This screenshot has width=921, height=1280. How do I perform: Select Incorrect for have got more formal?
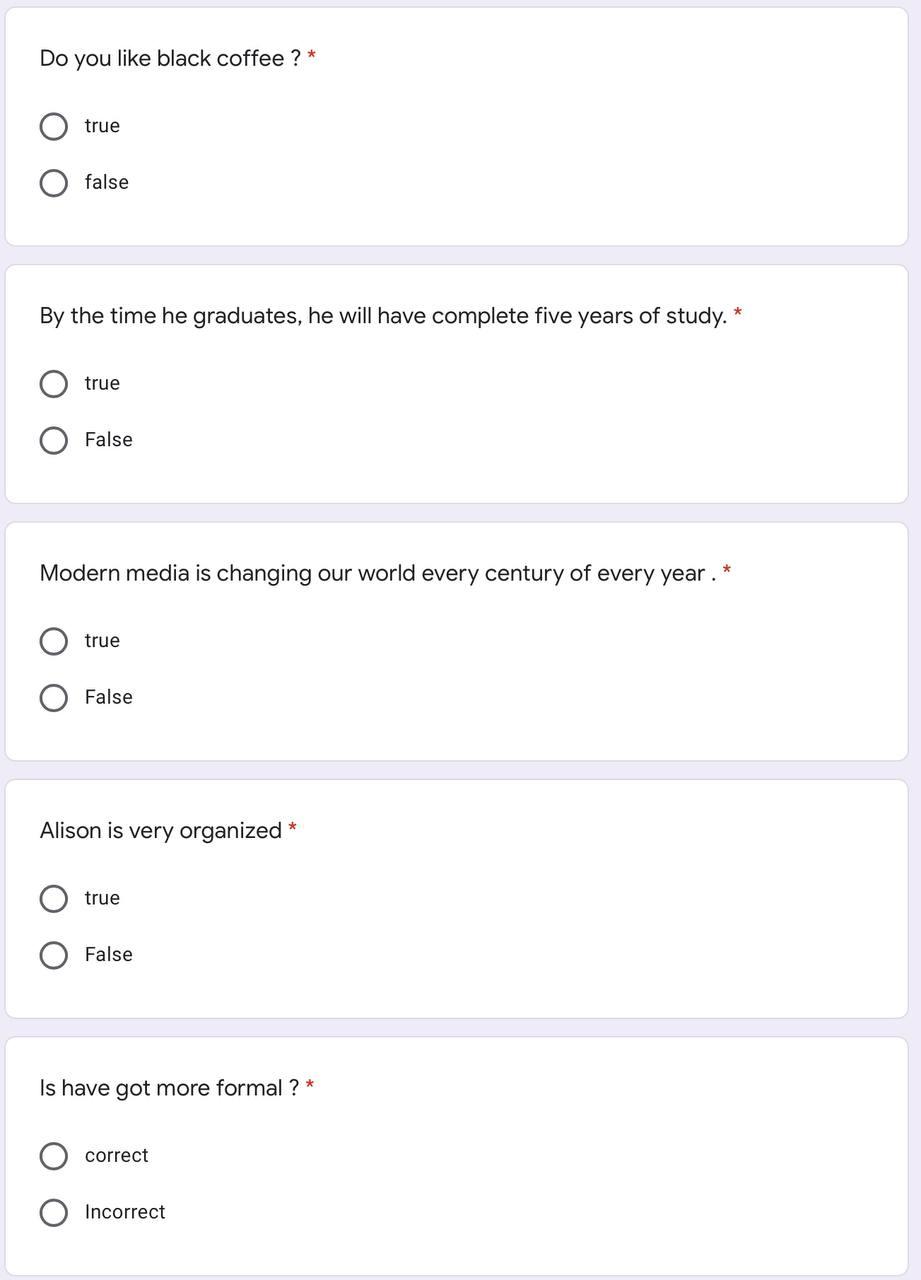tap(54, 1213)
